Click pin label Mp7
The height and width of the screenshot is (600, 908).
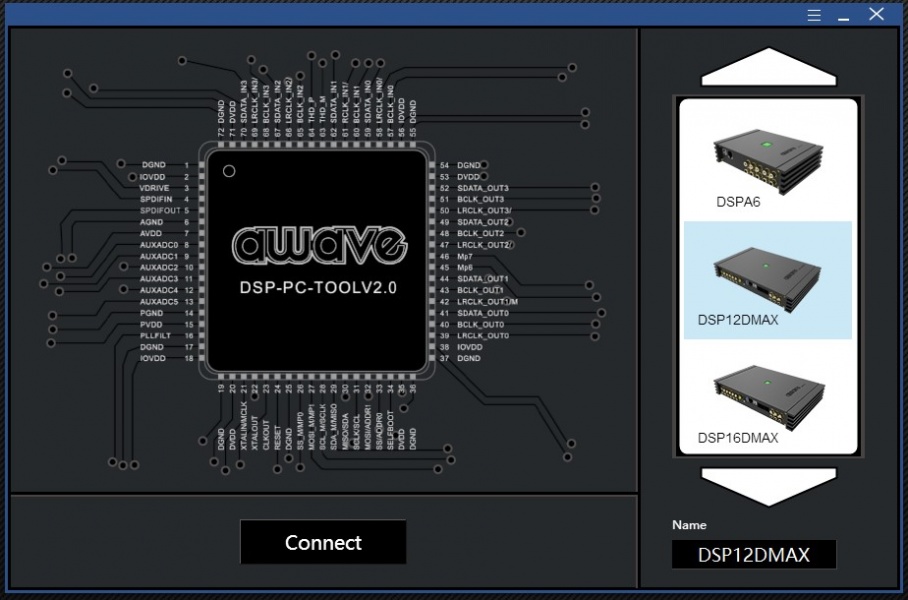tap(465, 256)
